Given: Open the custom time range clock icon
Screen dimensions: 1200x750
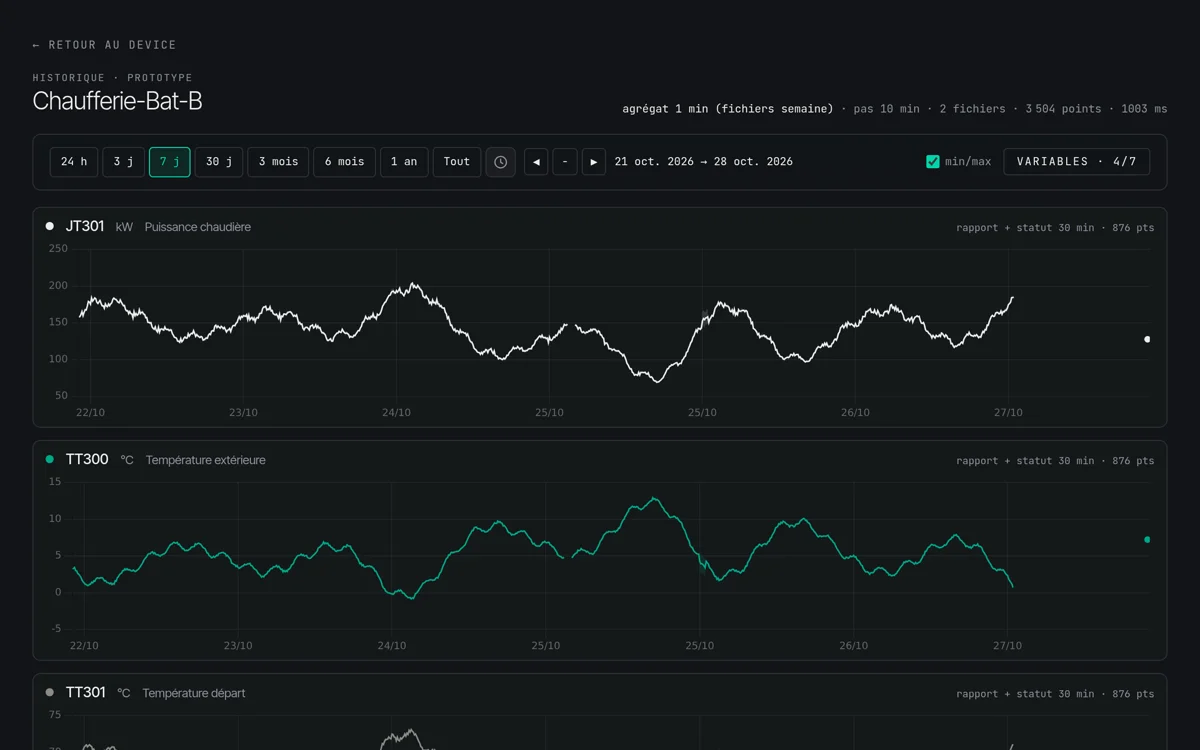Looking at the screenshot, I should (501, 162).
